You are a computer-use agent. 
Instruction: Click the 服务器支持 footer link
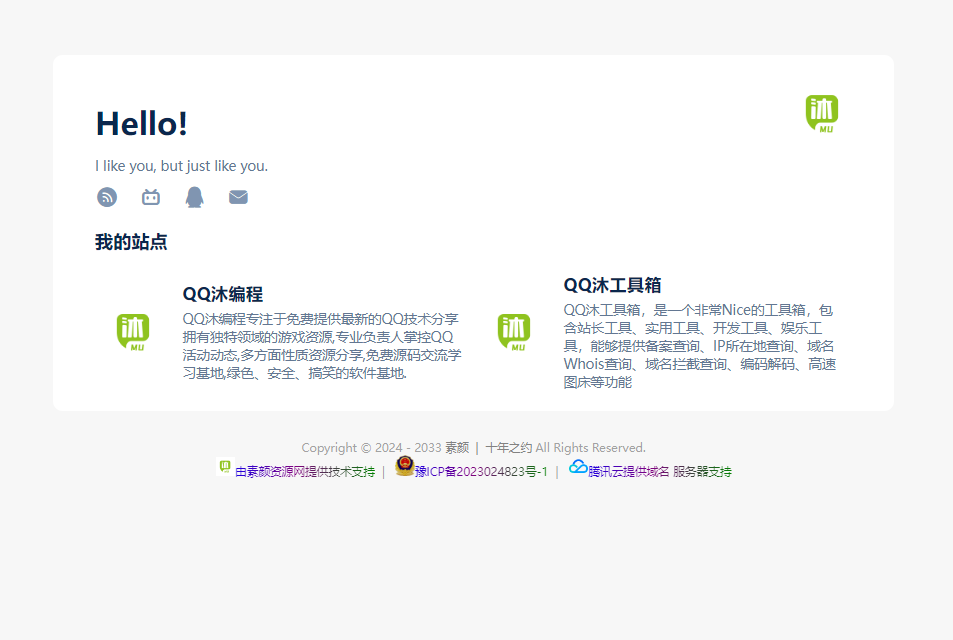[x=702, y=472]
